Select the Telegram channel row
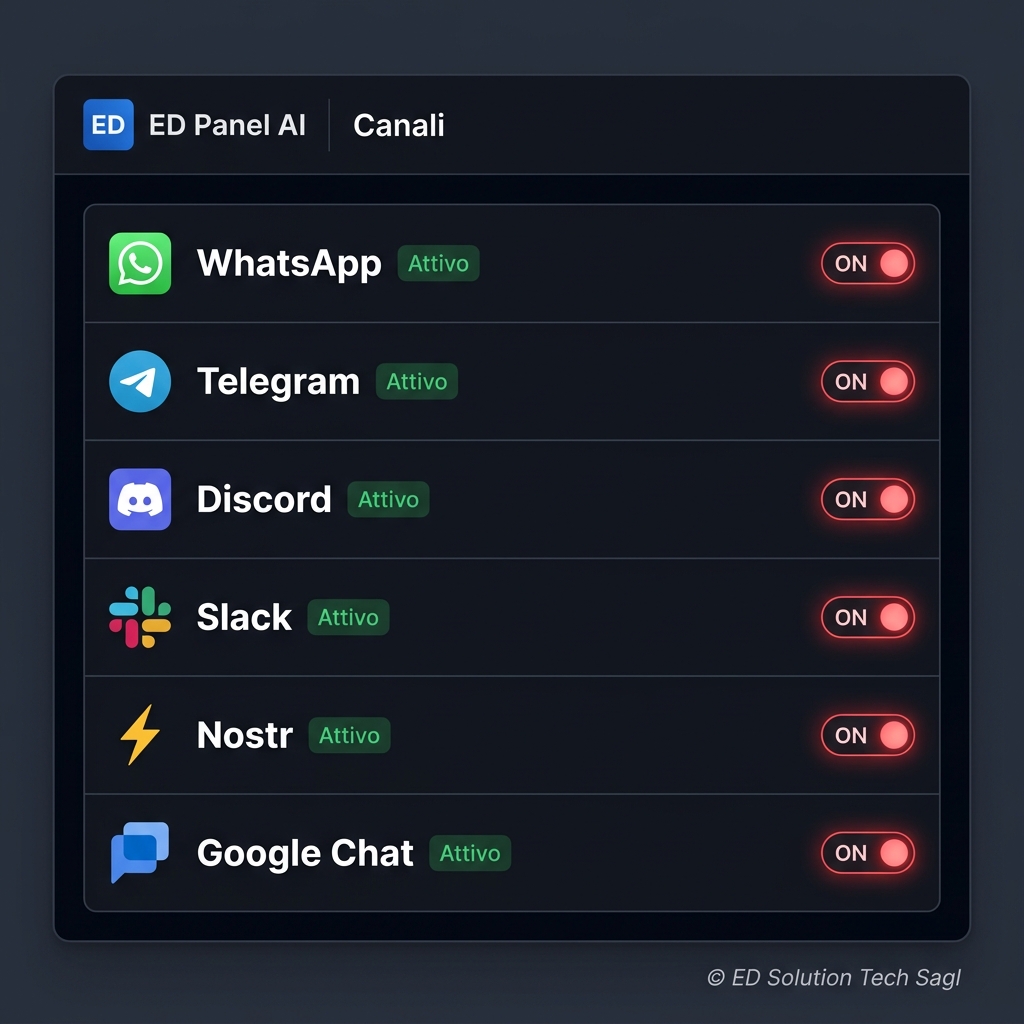 tap(512, 381)
